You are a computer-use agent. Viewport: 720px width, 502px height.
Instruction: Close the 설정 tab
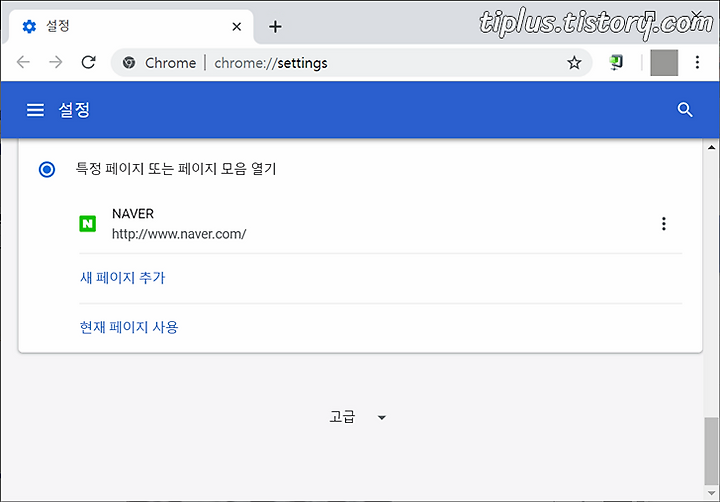[236, 27]
